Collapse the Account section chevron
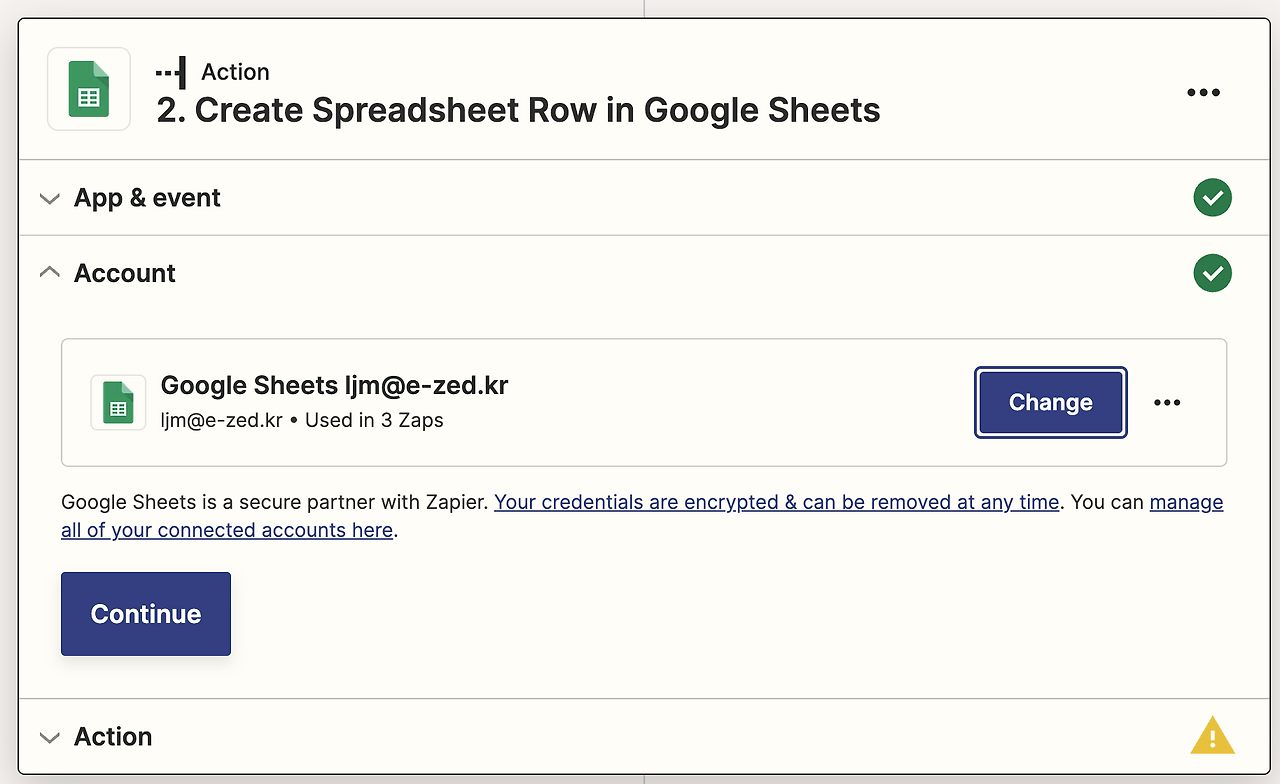 tap(49, 273)
